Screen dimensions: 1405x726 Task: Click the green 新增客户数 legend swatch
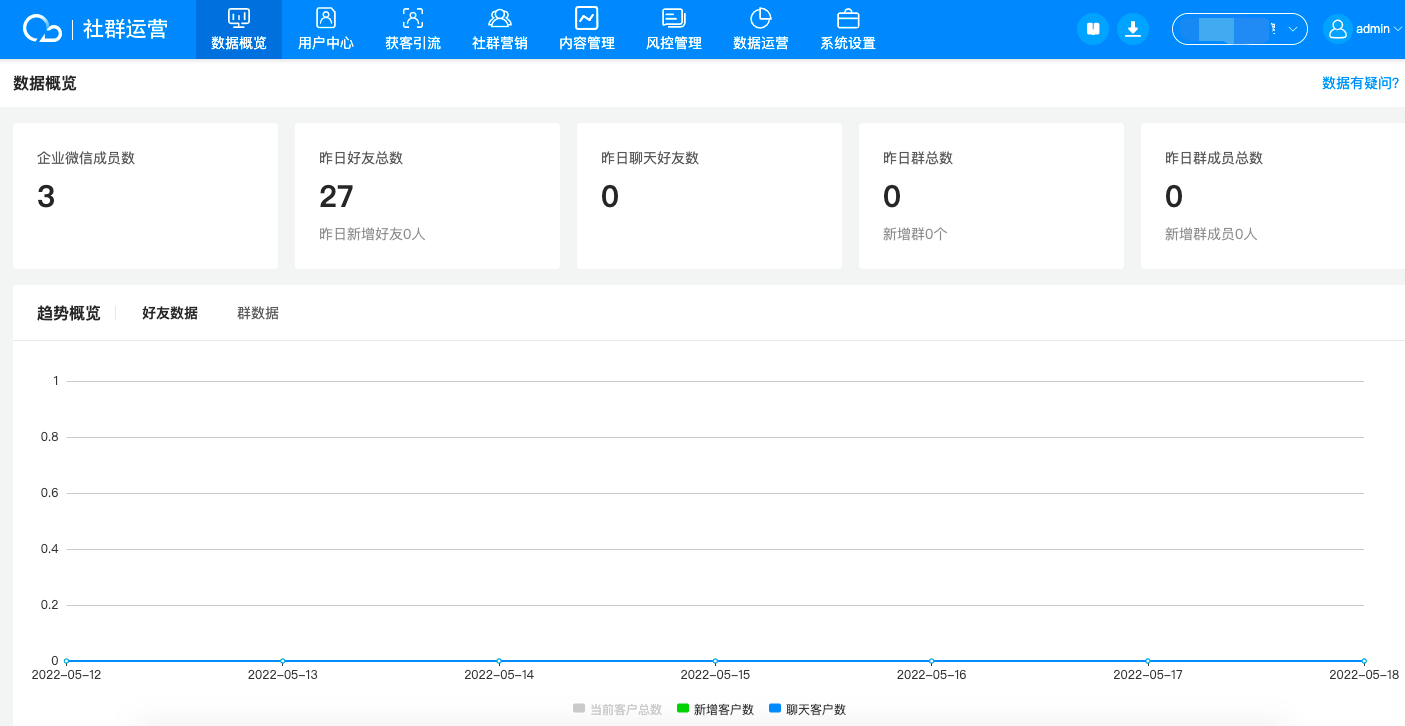point(683,708)
